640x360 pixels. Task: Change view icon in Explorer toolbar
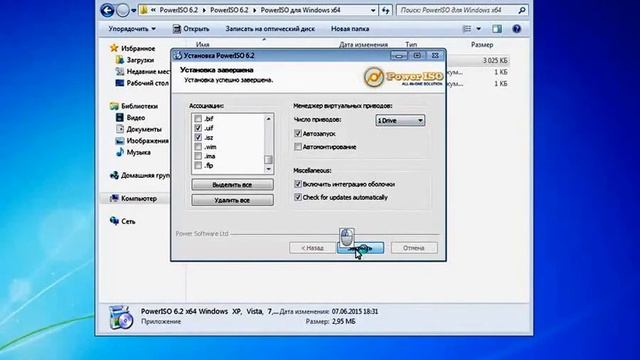(467, 29)
